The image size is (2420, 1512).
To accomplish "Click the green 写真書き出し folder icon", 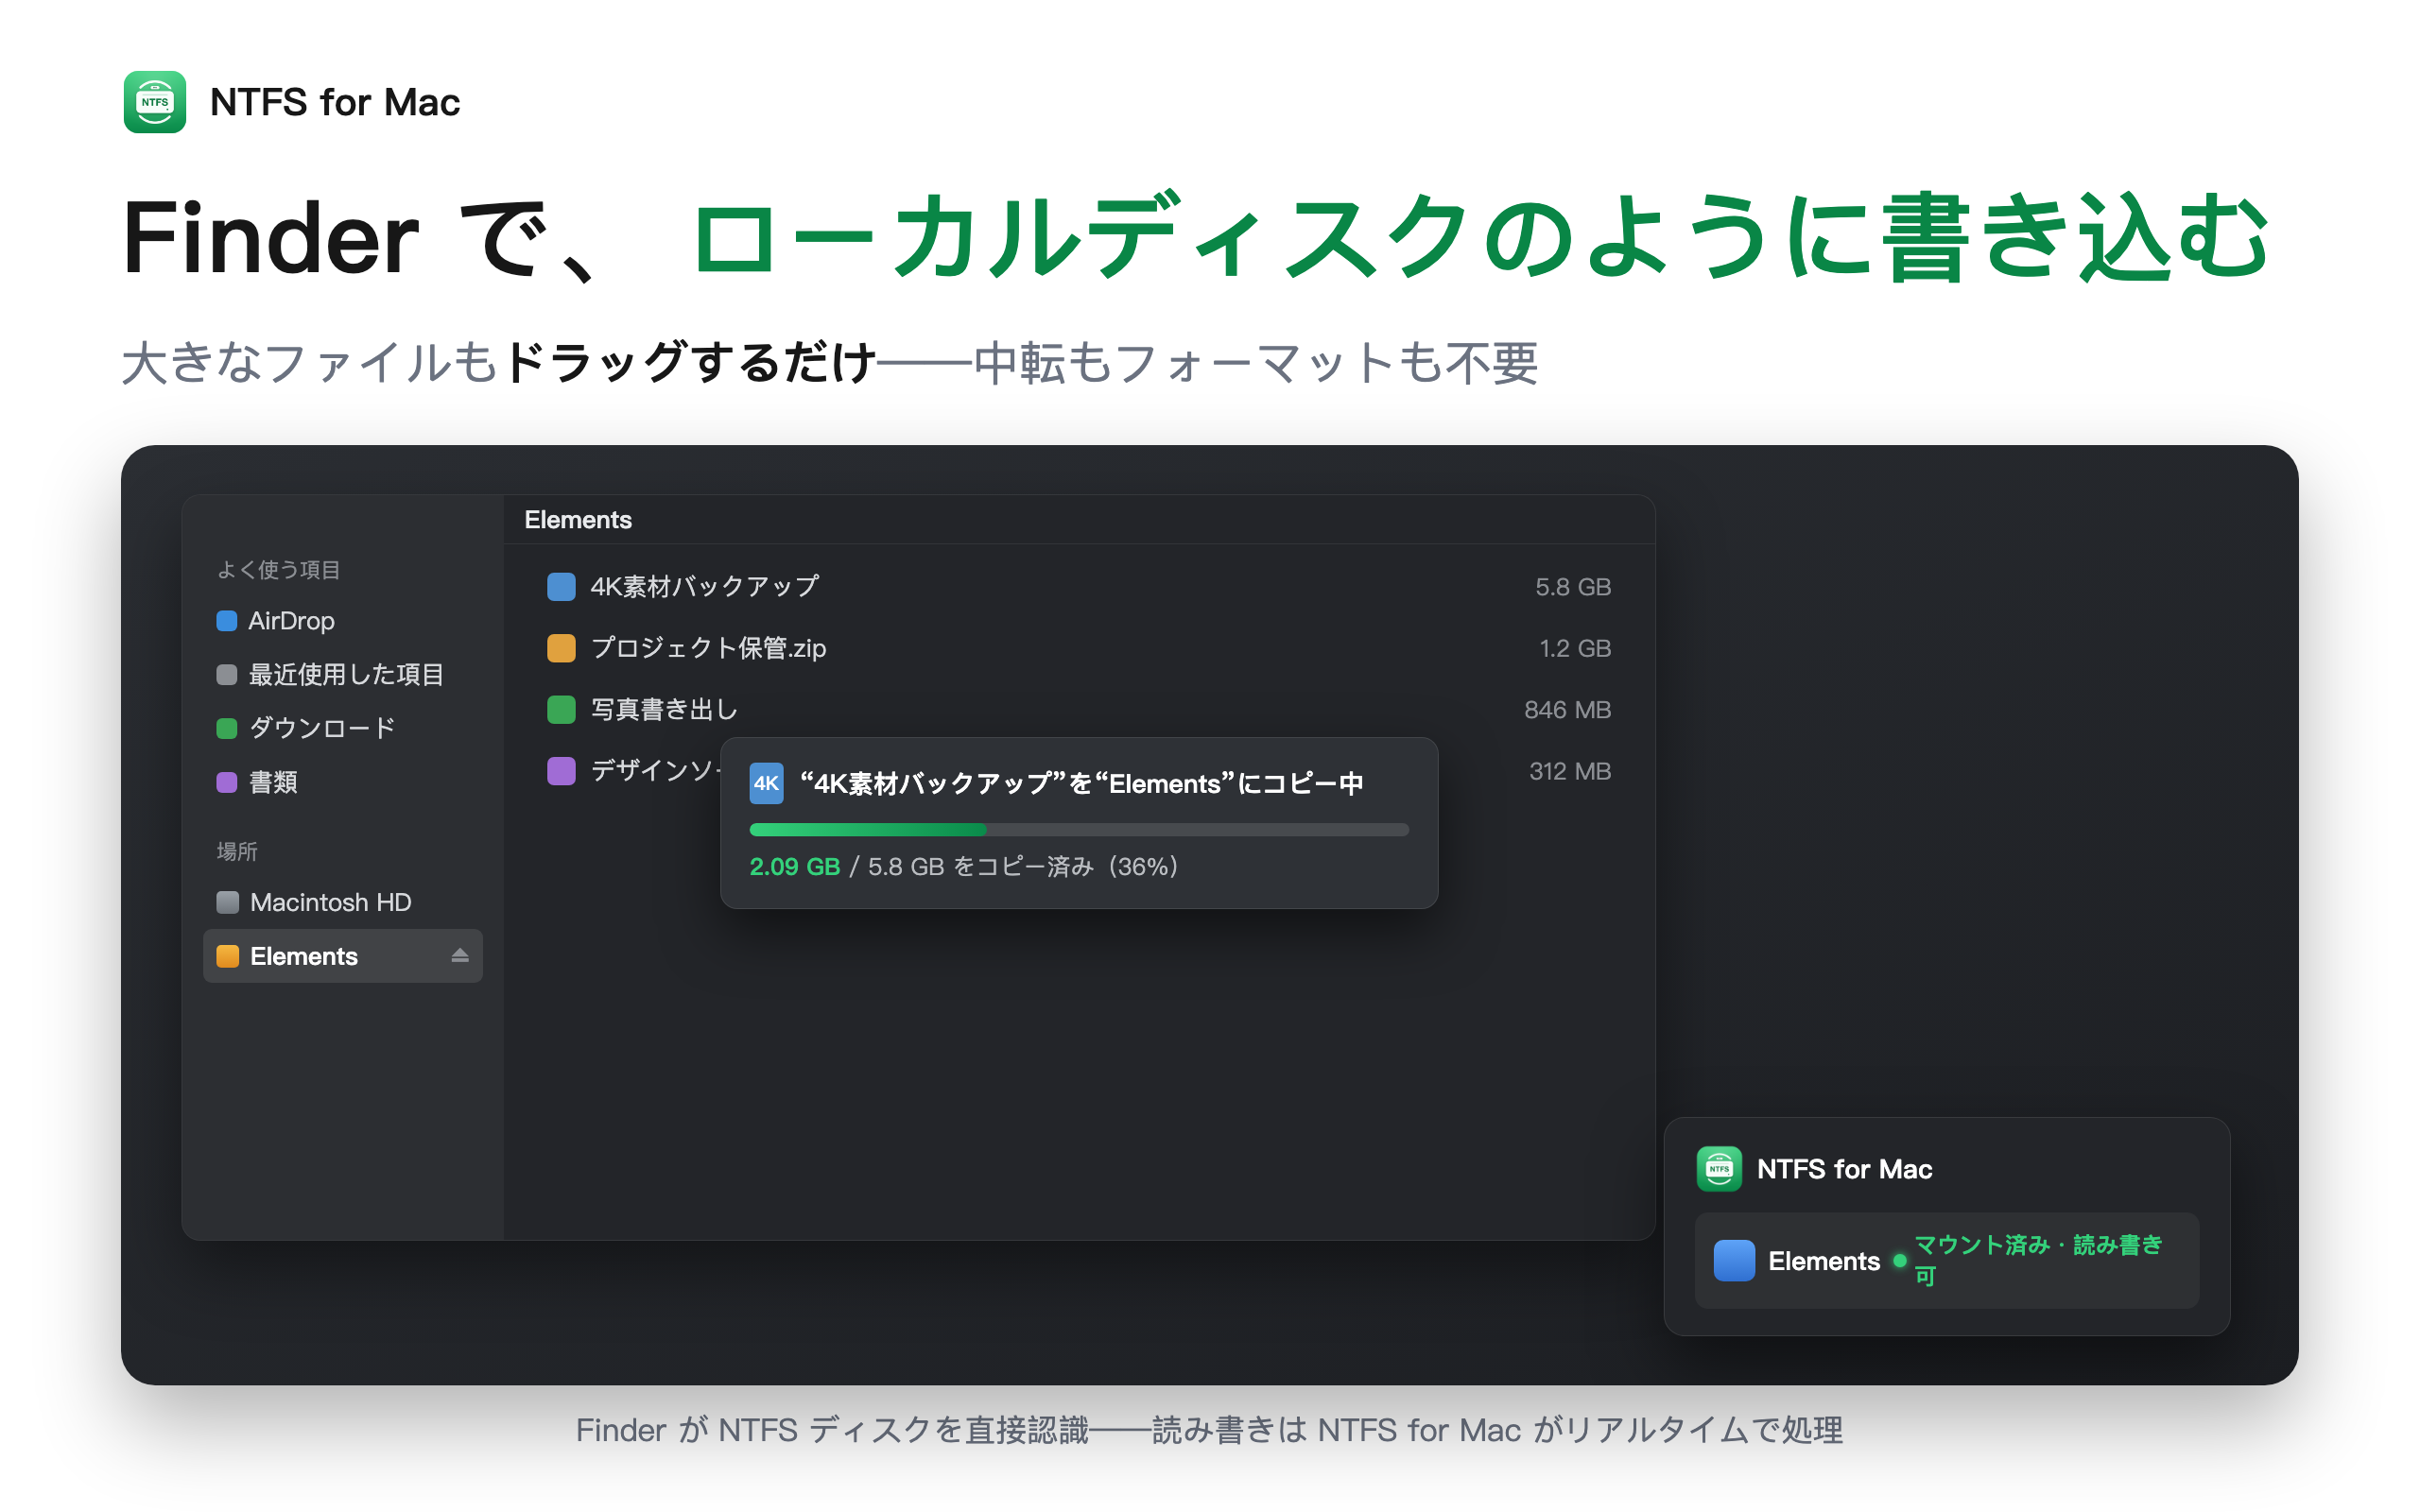I will (x=561, y=710).
